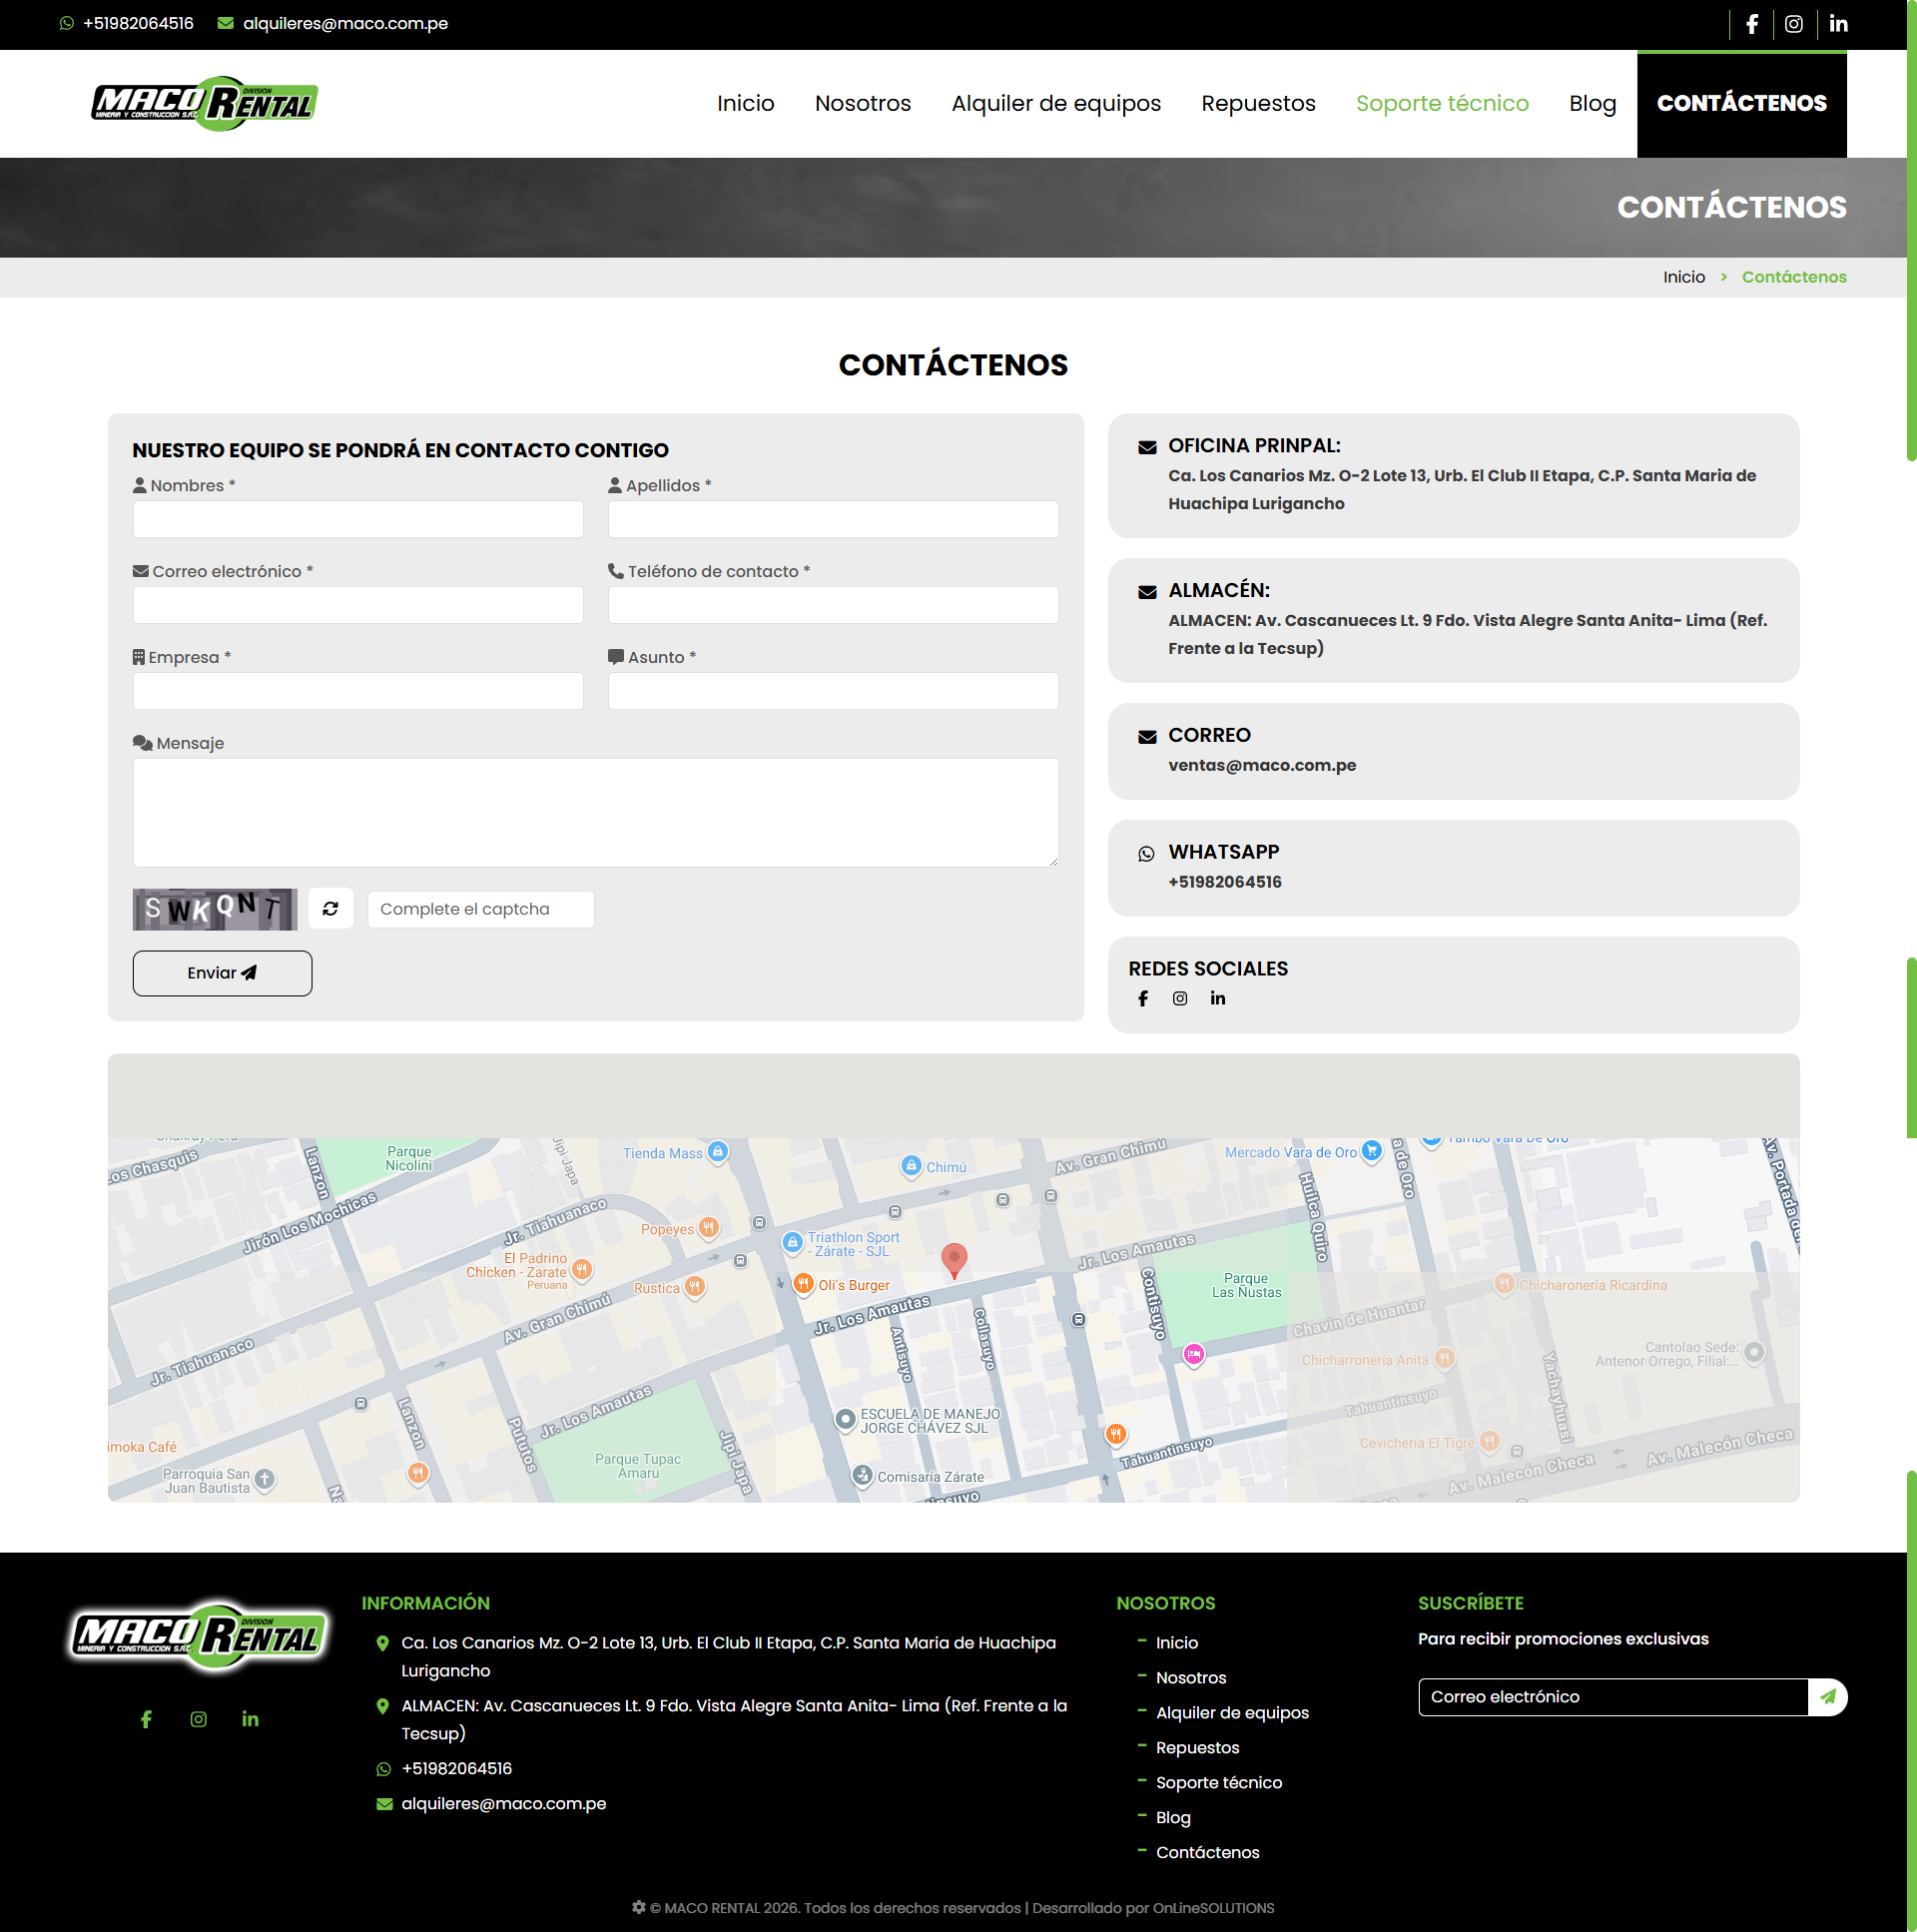Focus the Nombres input field
The width and height of the screenshot is (1917, 1932).
[x=357, y=519]
